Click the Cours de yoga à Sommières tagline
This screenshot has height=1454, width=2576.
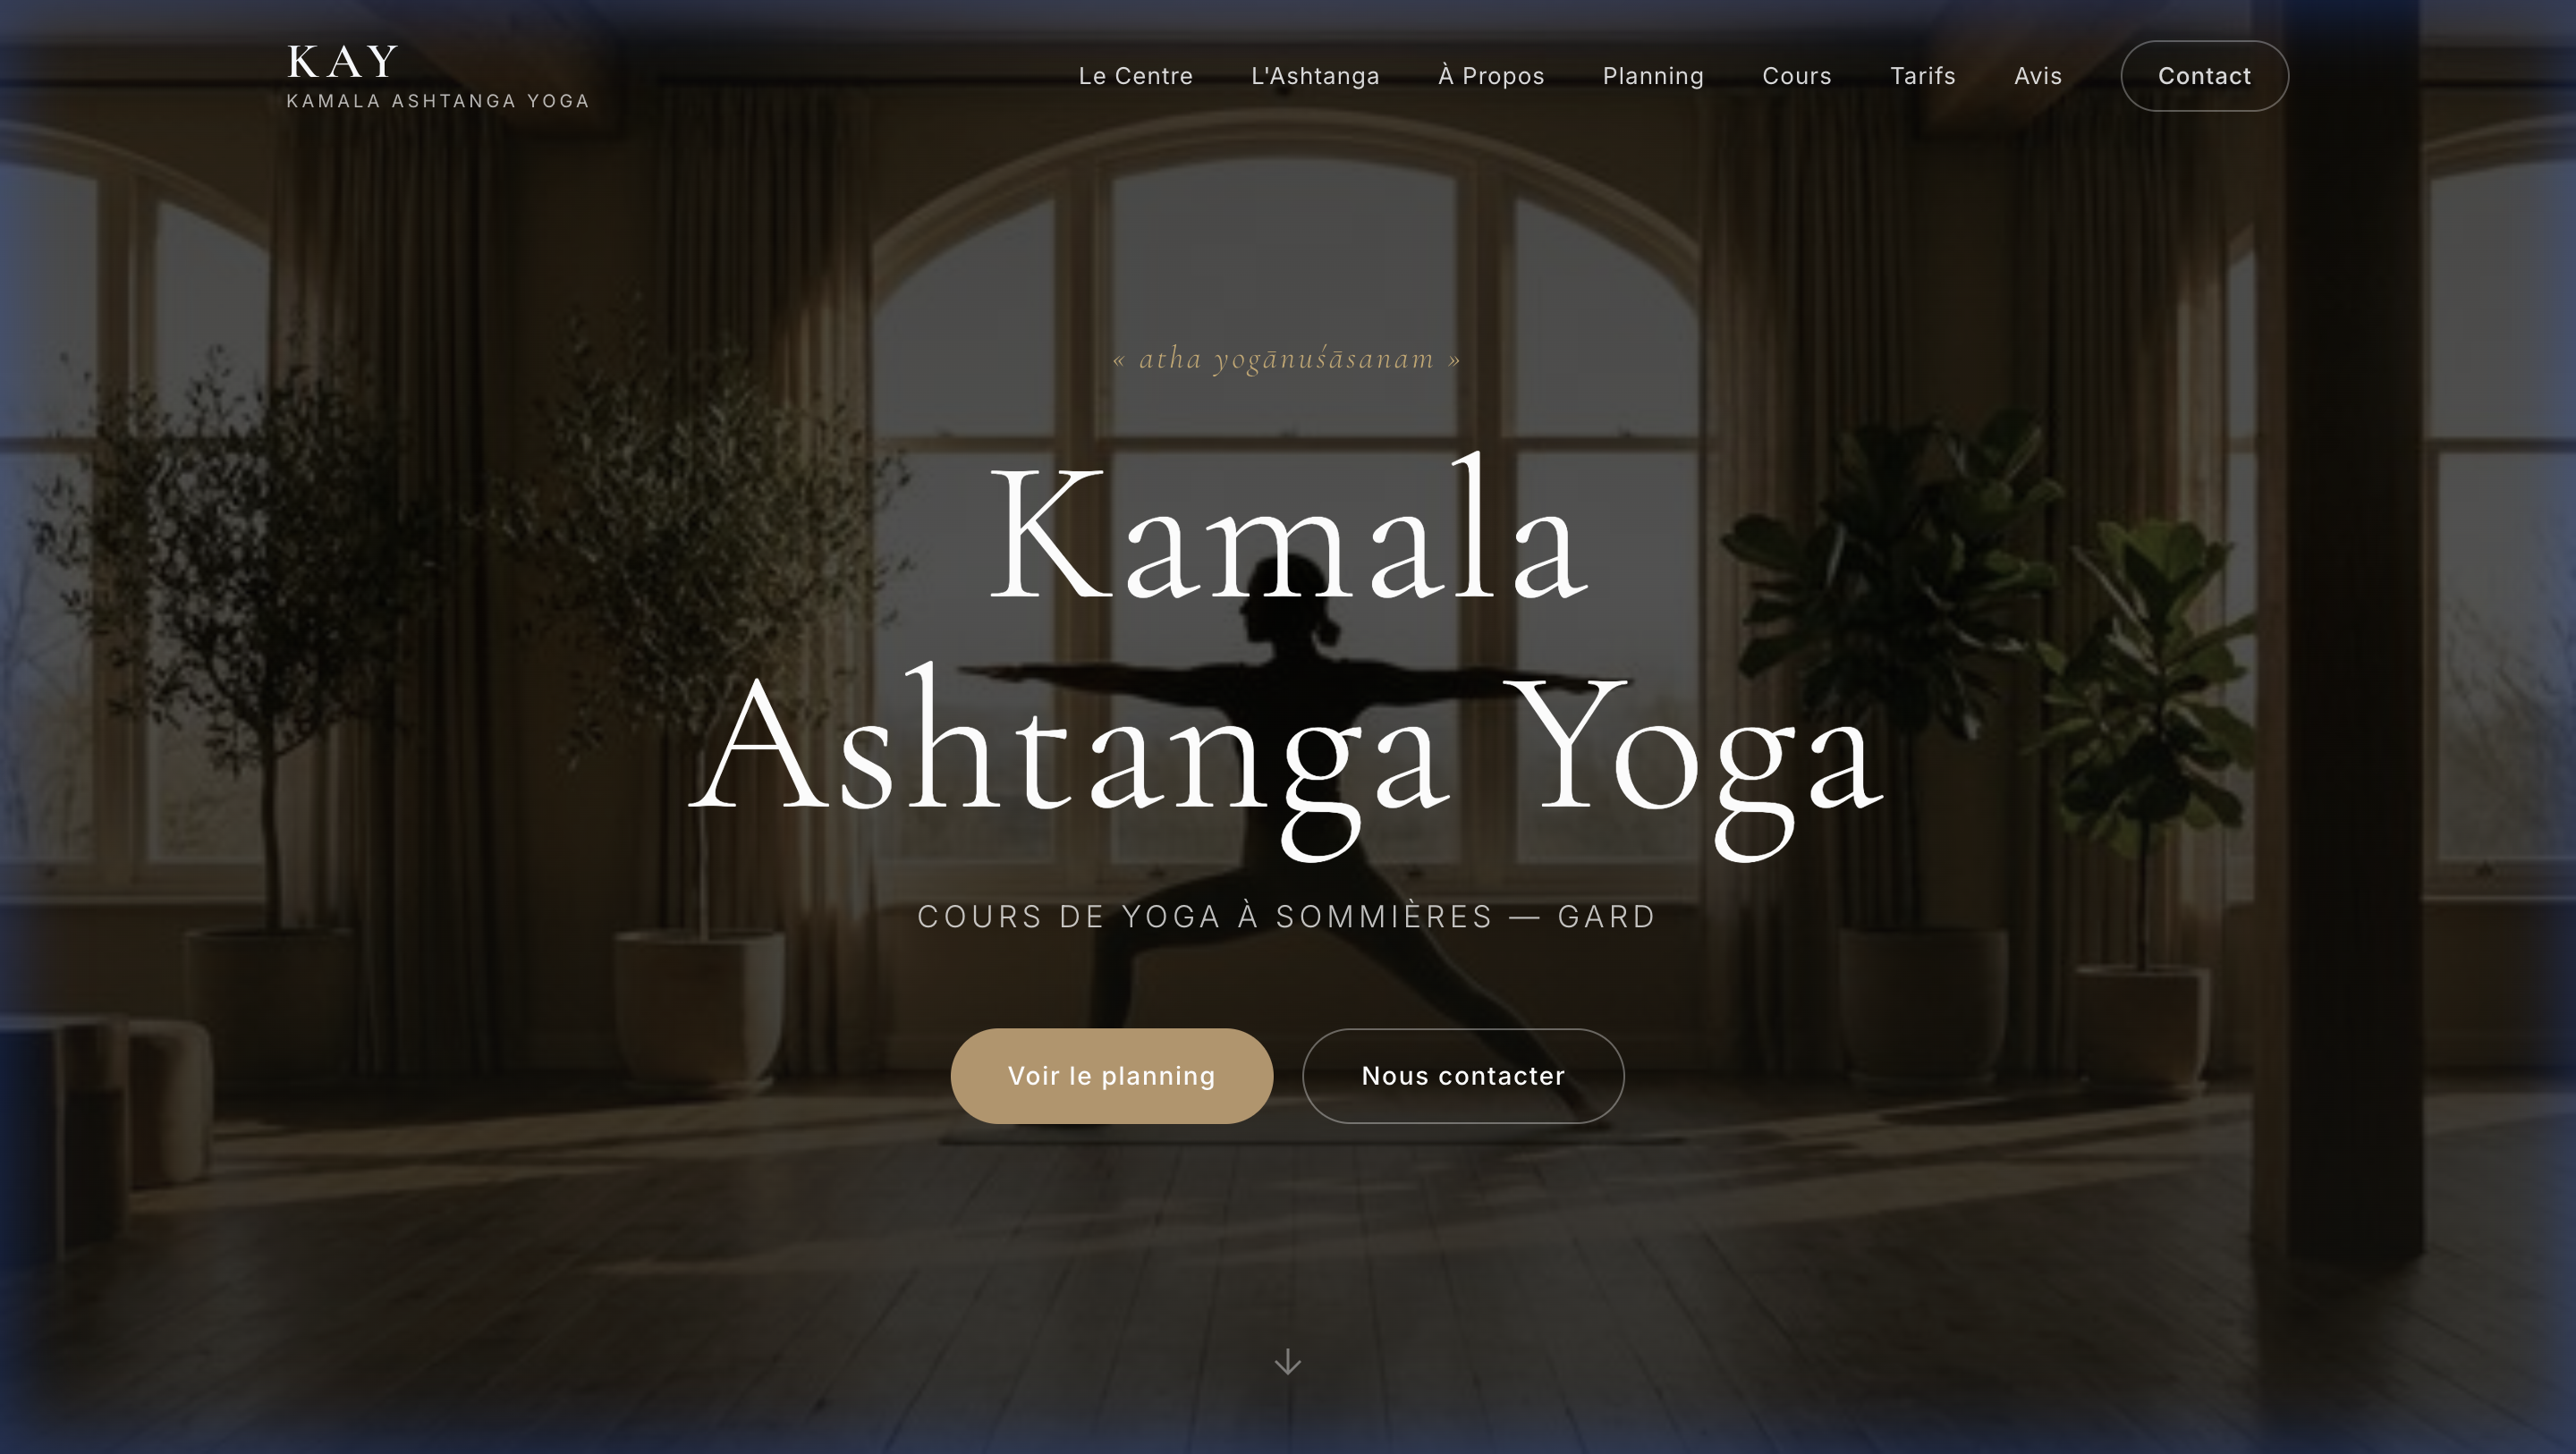point(1287,916)
